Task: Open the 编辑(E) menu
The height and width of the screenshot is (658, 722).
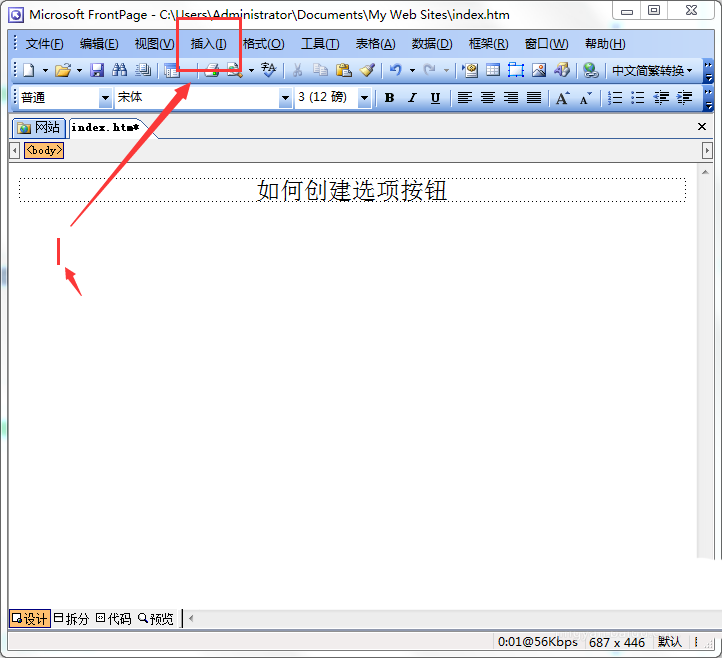Action: pos(99,44)
